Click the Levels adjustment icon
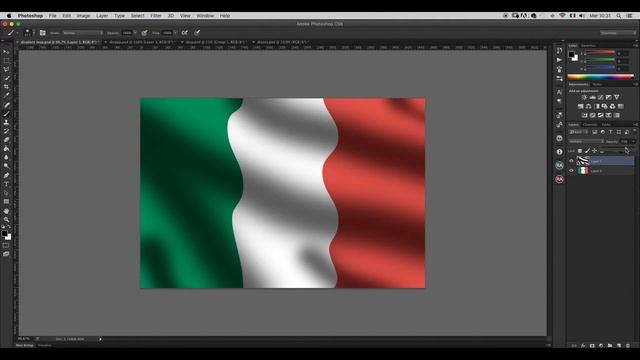This screenshot has height=360, width=640. [x=592, y=98]
